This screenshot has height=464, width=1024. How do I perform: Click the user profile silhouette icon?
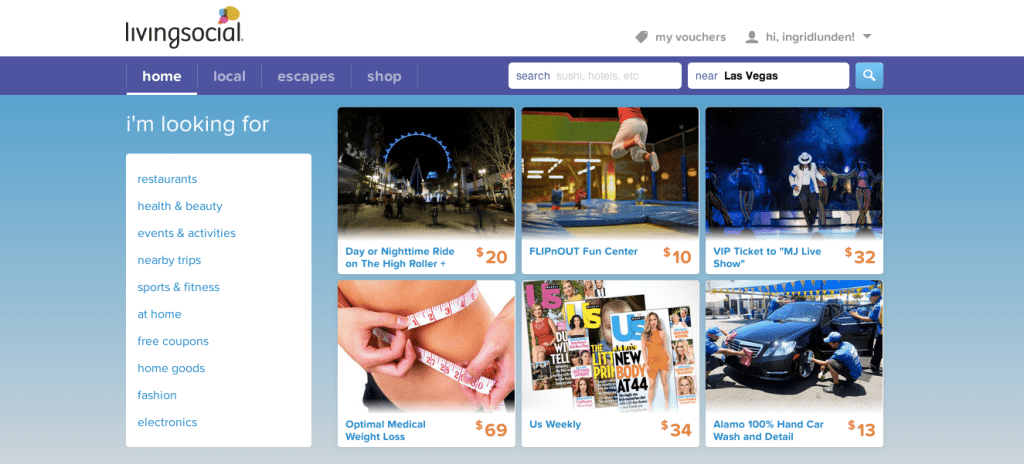pyautogui.click(x=752, y=37)
